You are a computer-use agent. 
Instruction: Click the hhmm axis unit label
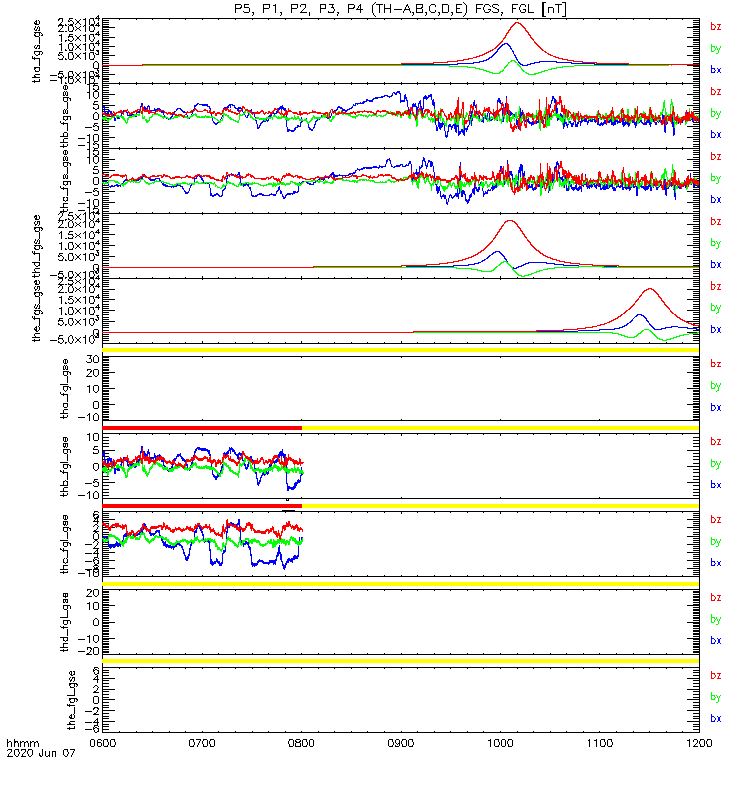pos(23,743)
